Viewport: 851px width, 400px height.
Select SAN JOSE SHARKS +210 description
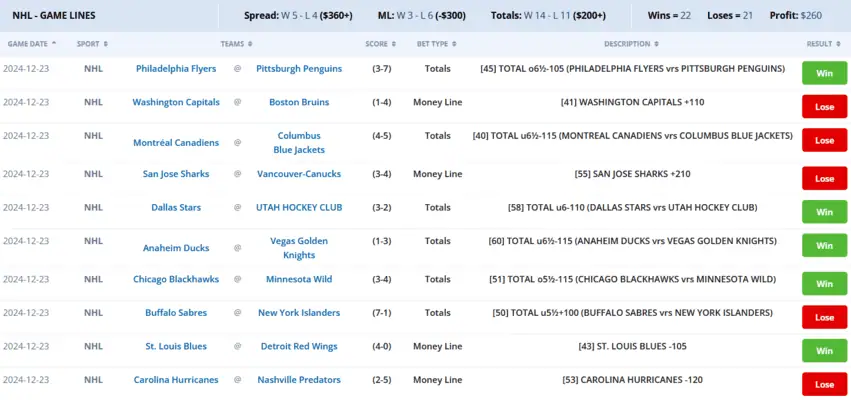click(632, 174)
